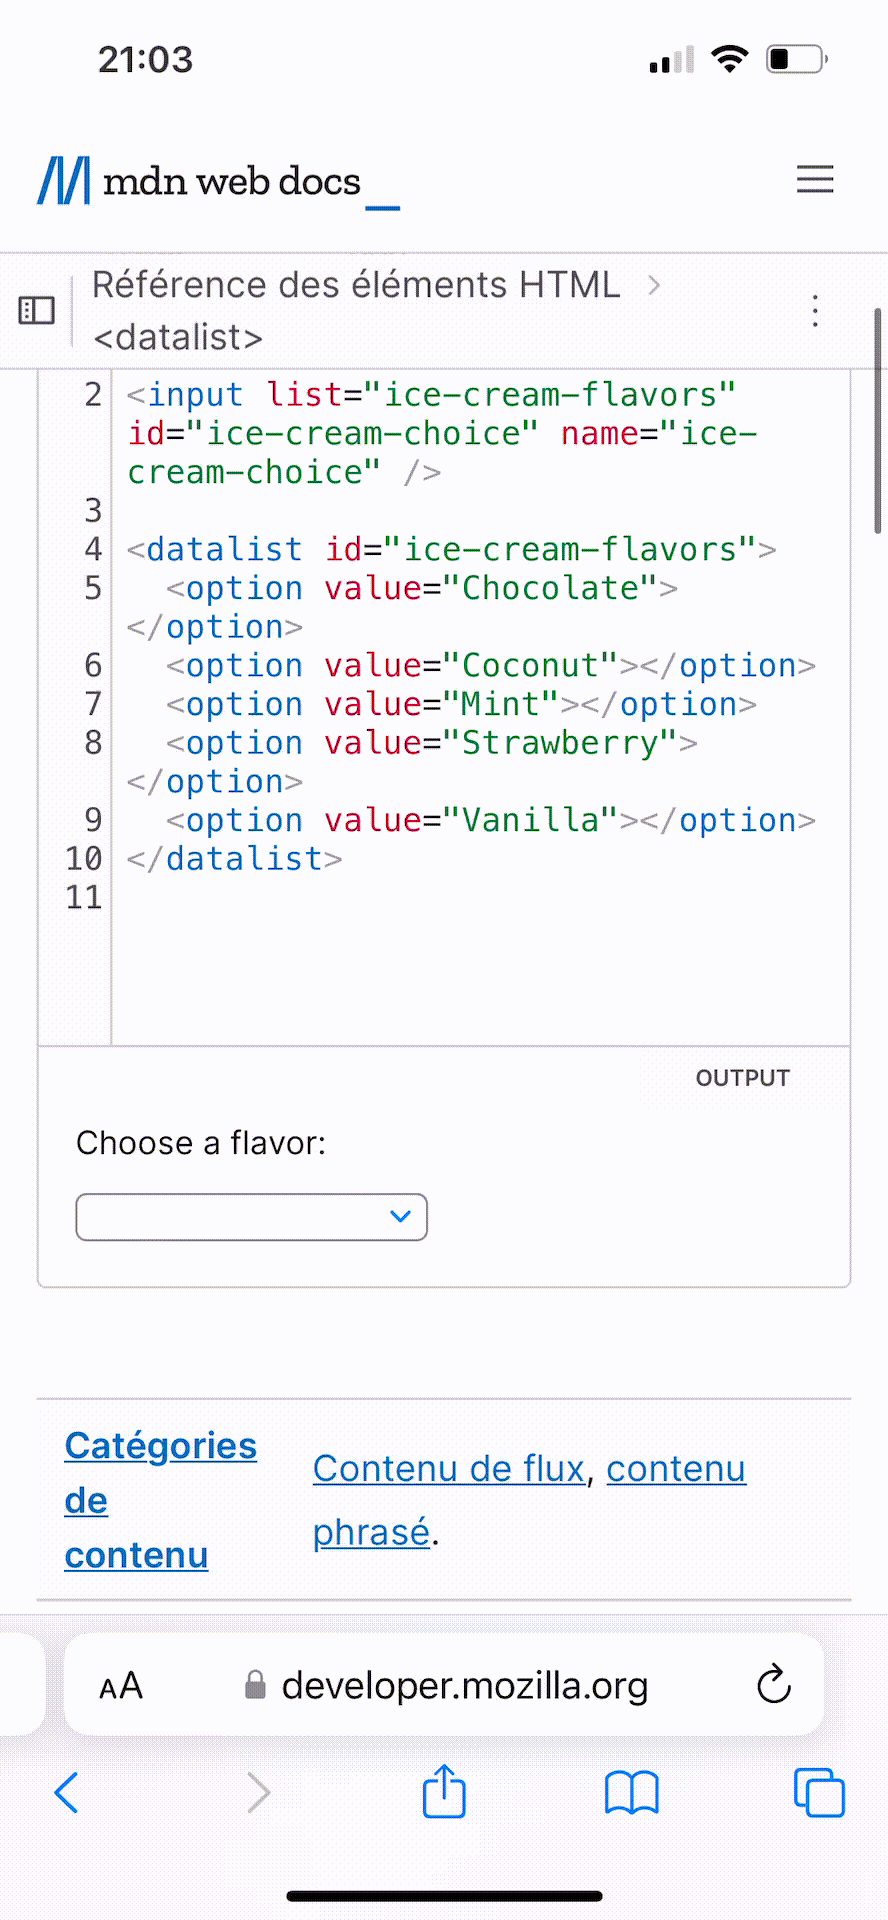Reload the page in Safari
This screenshot has width=888, height=1920.
tap(774, 1685)
